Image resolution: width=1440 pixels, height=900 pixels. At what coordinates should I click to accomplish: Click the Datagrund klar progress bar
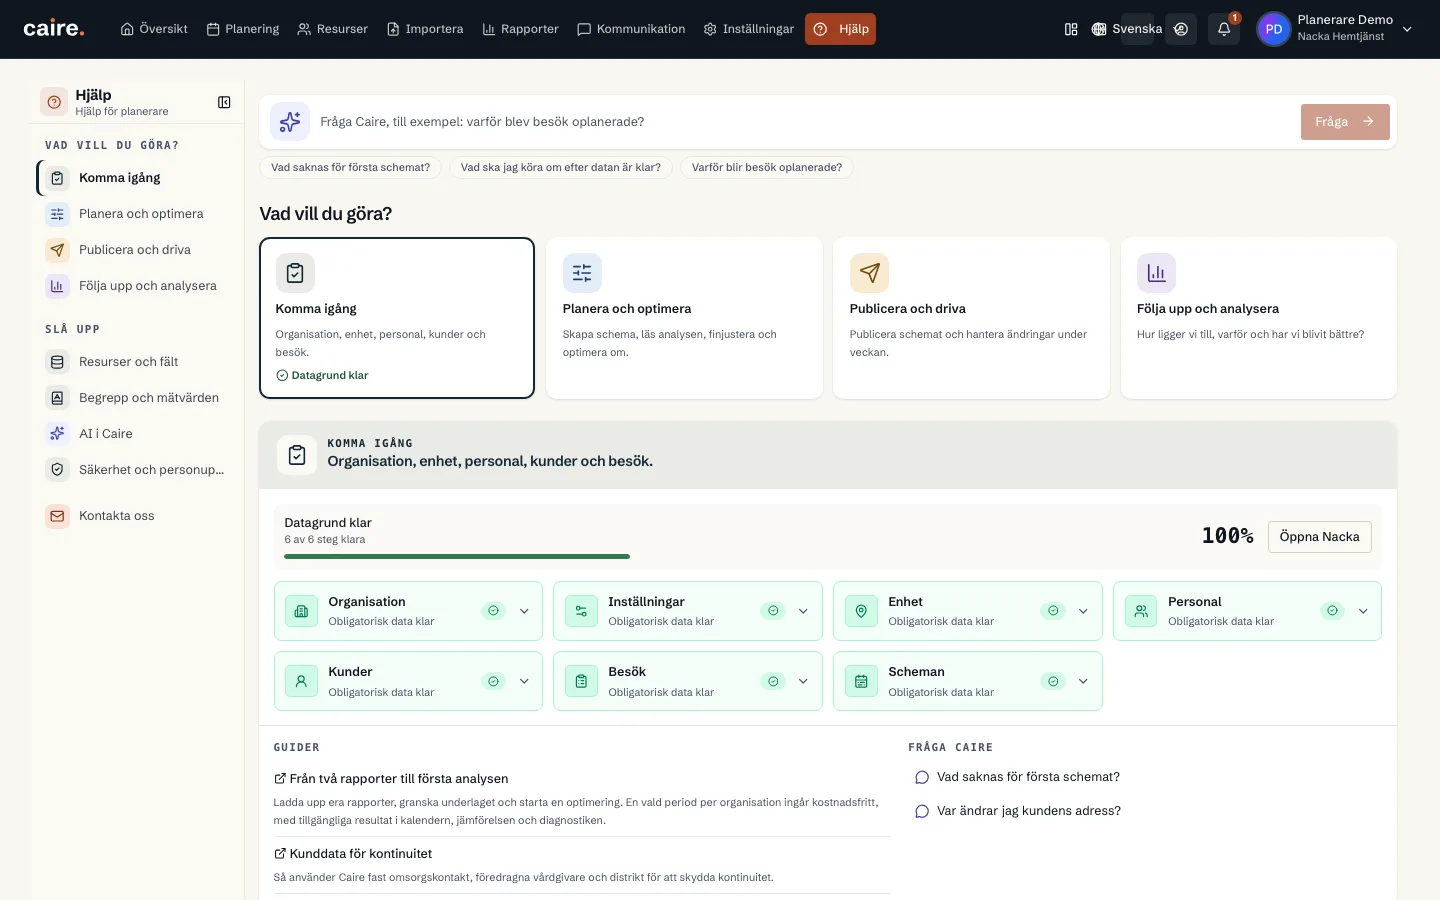(457, 556)
